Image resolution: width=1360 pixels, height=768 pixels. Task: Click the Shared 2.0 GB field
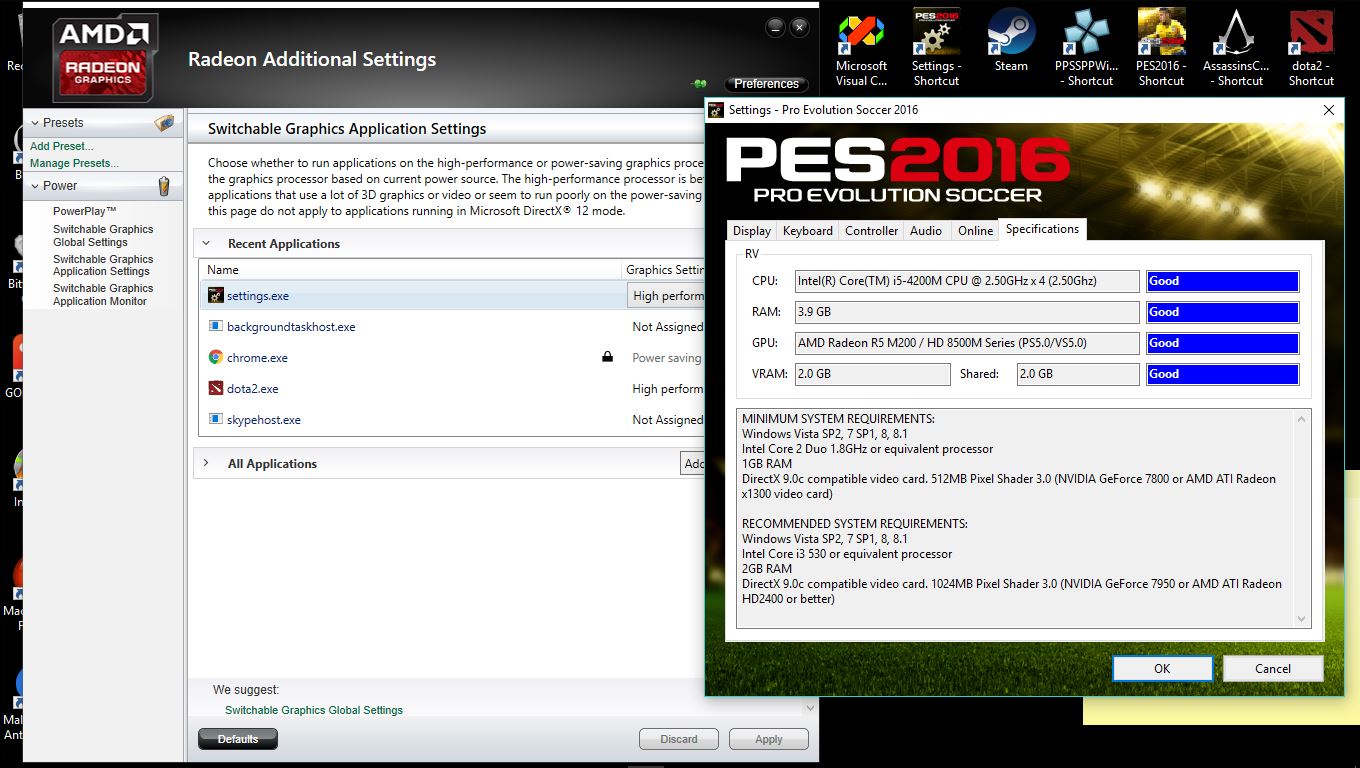(x=1078, y=375)
